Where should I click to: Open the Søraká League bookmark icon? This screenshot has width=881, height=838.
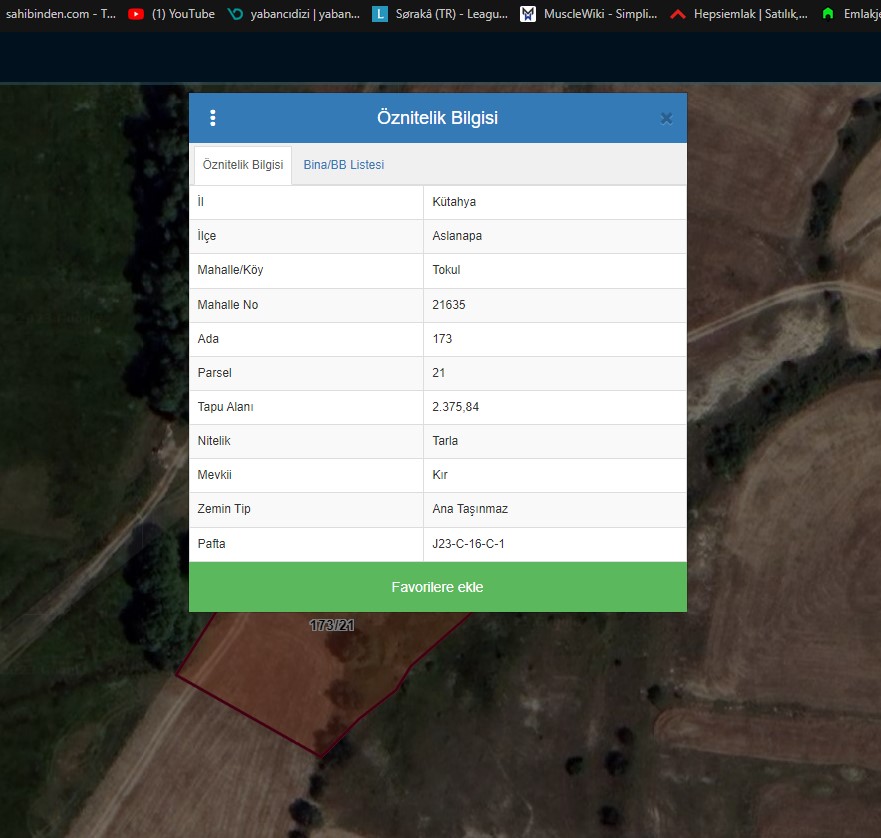click(x=380, y=14)
